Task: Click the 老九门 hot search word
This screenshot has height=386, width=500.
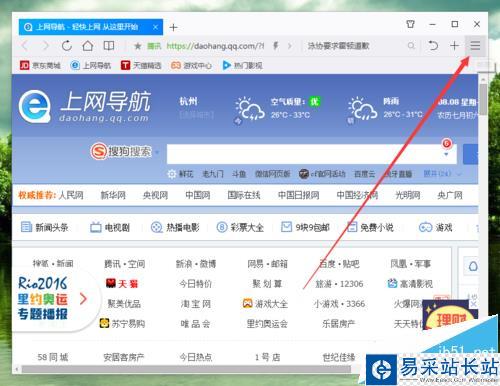Action: click(213, 174)
